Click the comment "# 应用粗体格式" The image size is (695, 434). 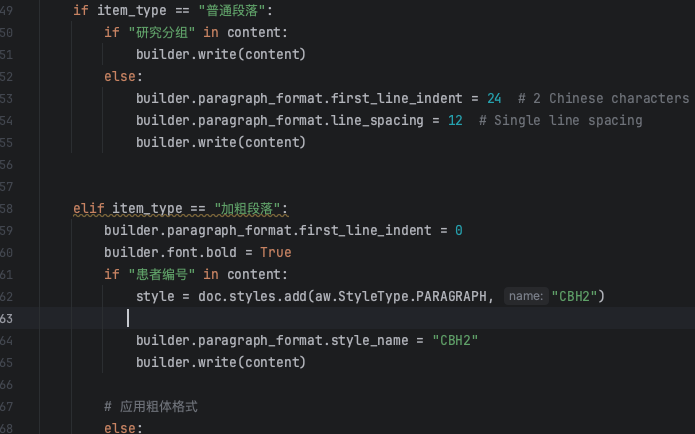pos(151,407)
